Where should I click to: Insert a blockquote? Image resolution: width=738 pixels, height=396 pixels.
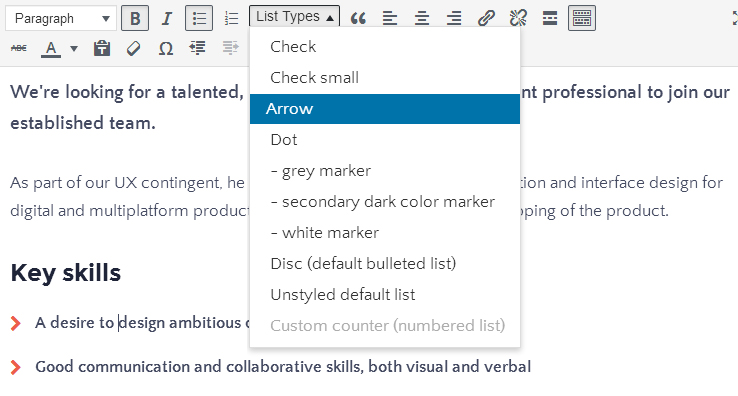coord(358,18)
